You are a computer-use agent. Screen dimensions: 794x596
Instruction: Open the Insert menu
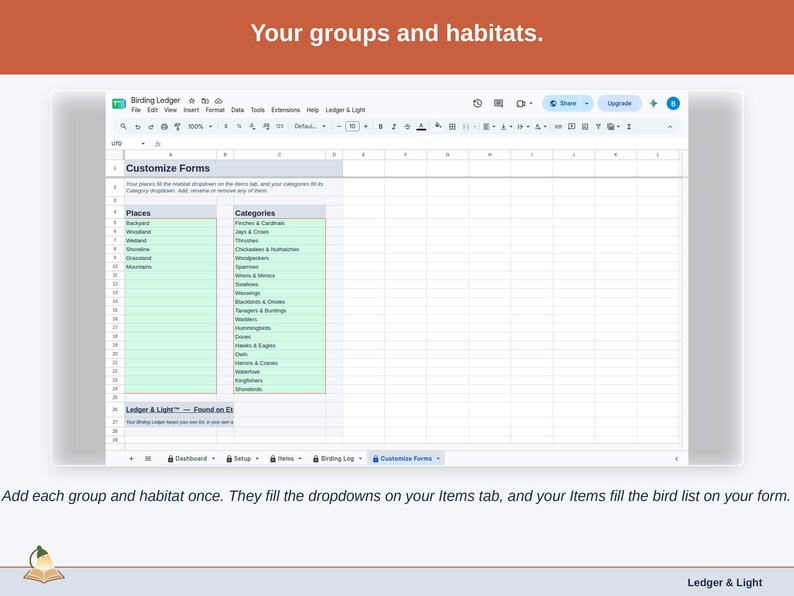click(x=191, y=110)
